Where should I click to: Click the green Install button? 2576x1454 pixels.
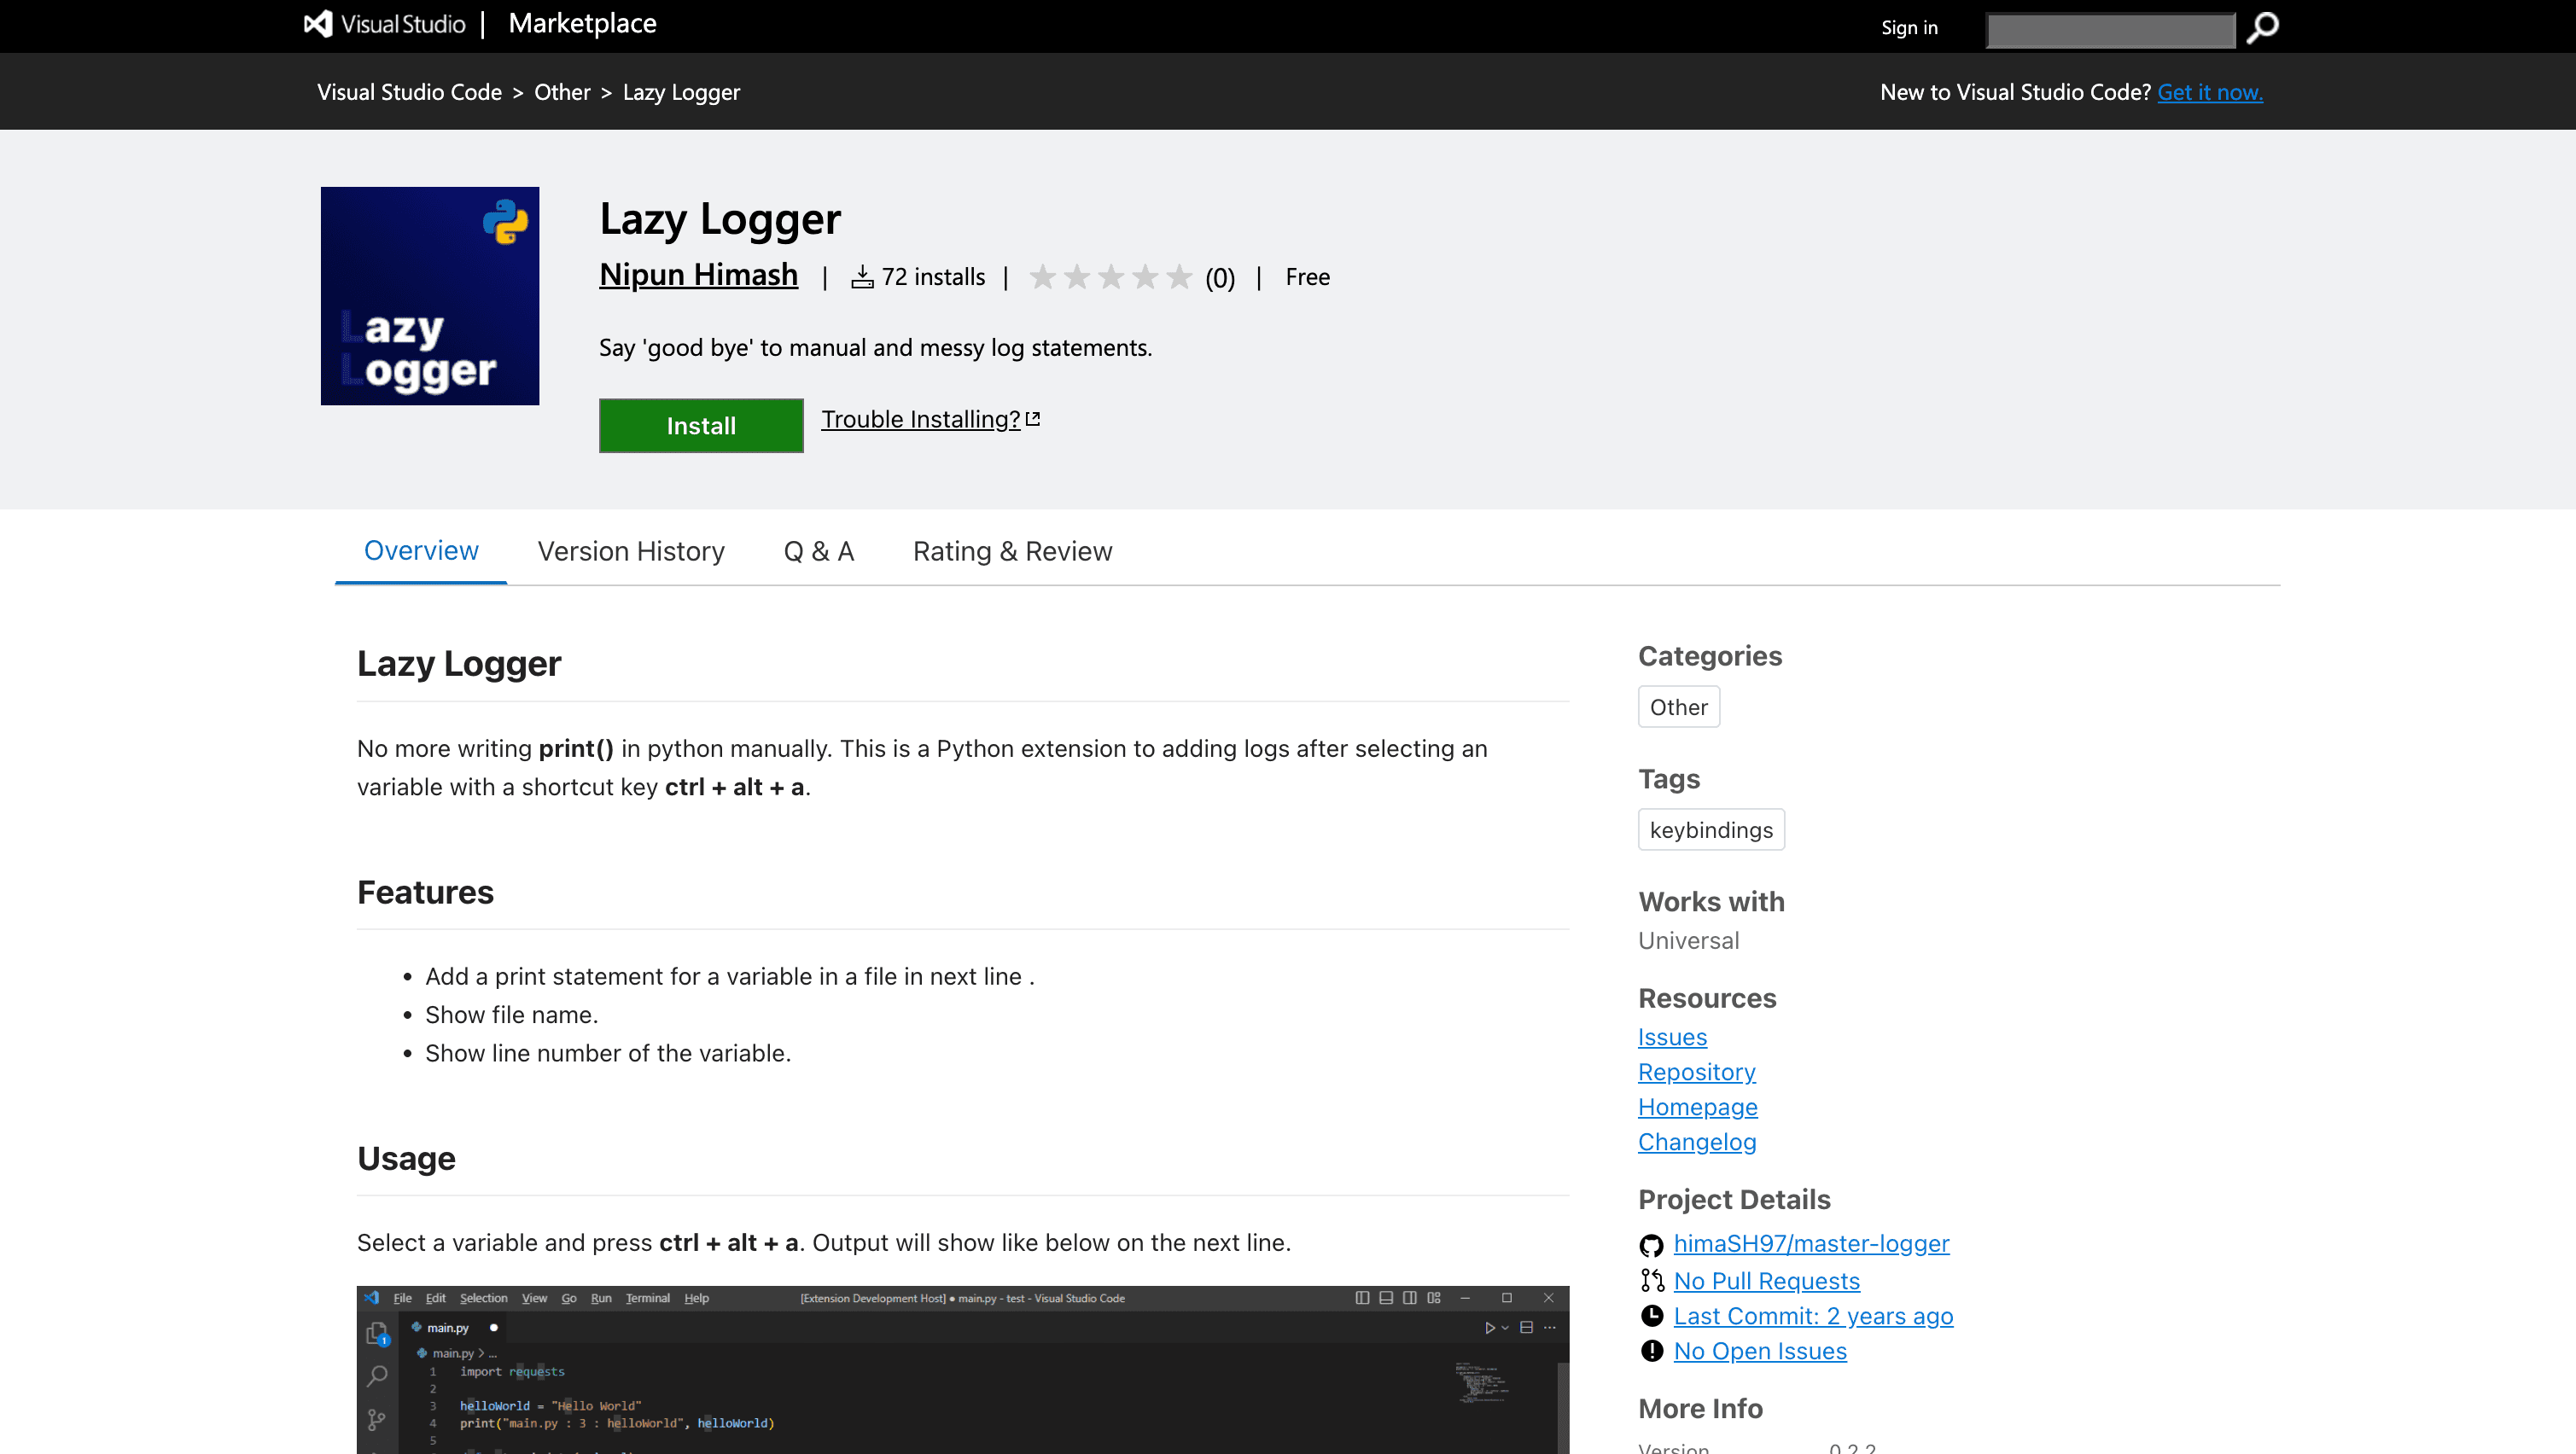coord(700,425)
